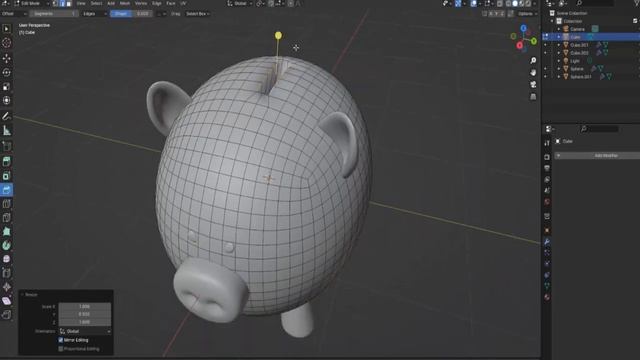This screenshot has width=640, height=360.
Task: Check the Proportional Editing checkbox
Action: (61, 349)
